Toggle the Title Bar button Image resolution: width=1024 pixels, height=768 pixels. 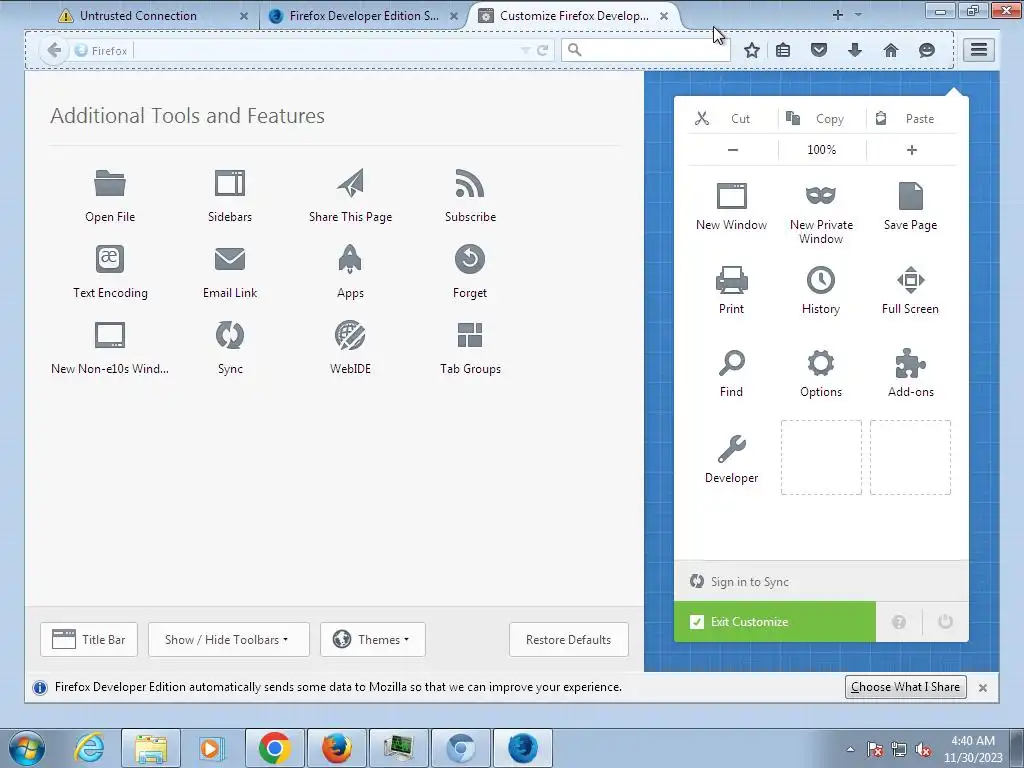(89, 639)
